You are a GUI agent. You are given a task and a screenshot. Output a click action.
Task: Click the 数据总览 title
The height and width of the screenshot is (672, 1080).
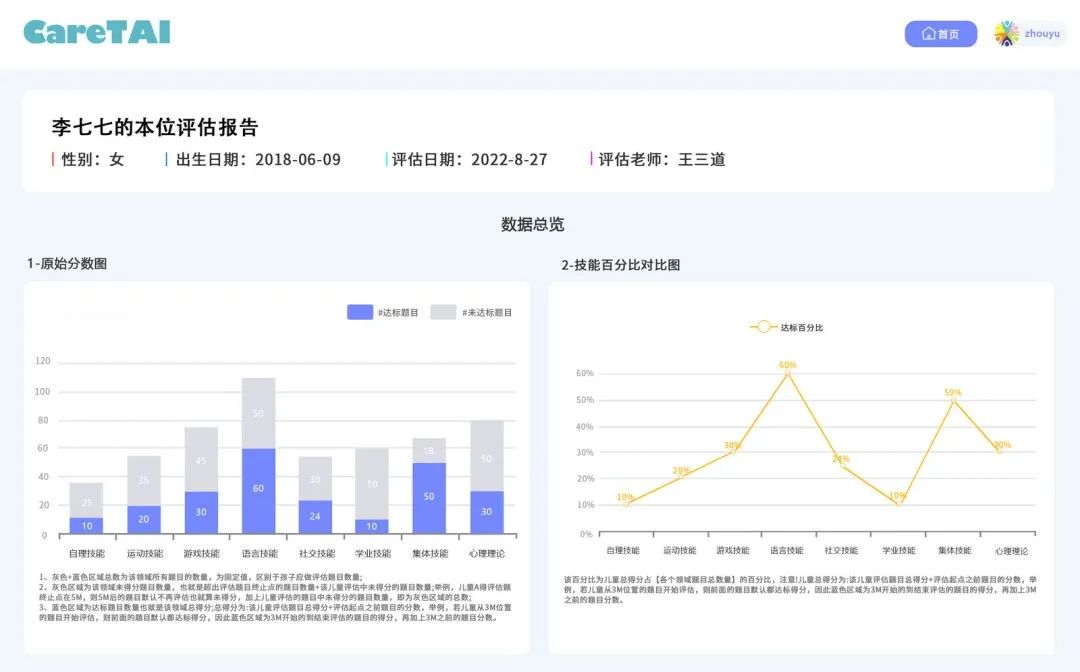tap(532, 224)
